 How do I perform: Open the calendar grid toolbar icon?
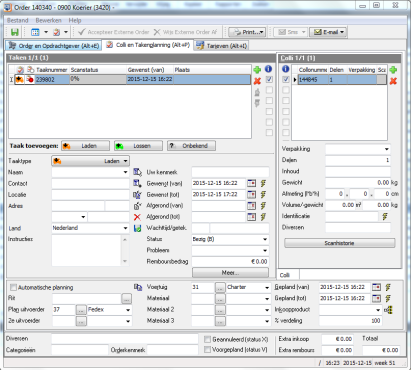(x=35, y=32)
